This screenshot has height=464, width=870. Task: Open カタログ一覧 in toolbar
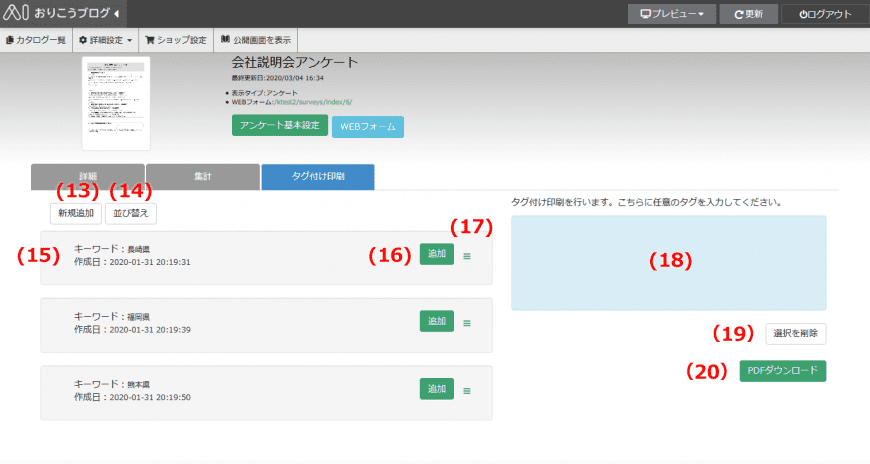click(36, 40)
